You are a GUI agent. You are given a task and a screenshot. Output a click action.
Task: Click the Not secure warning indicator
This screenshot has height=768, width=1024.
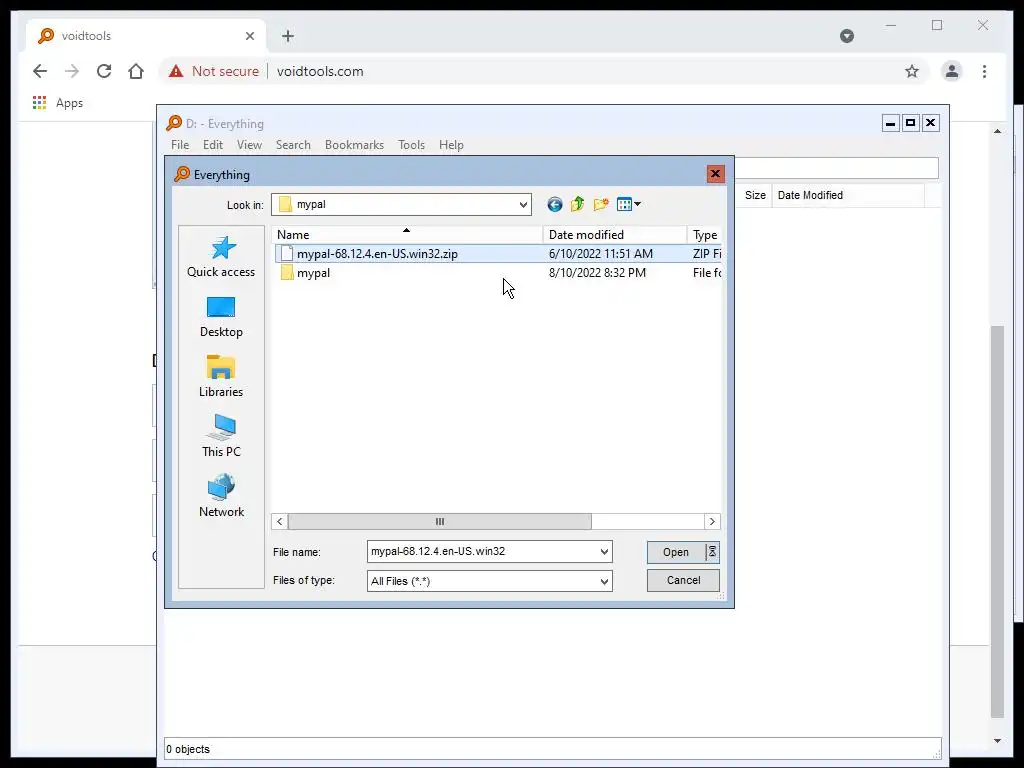tap(214, 71)
